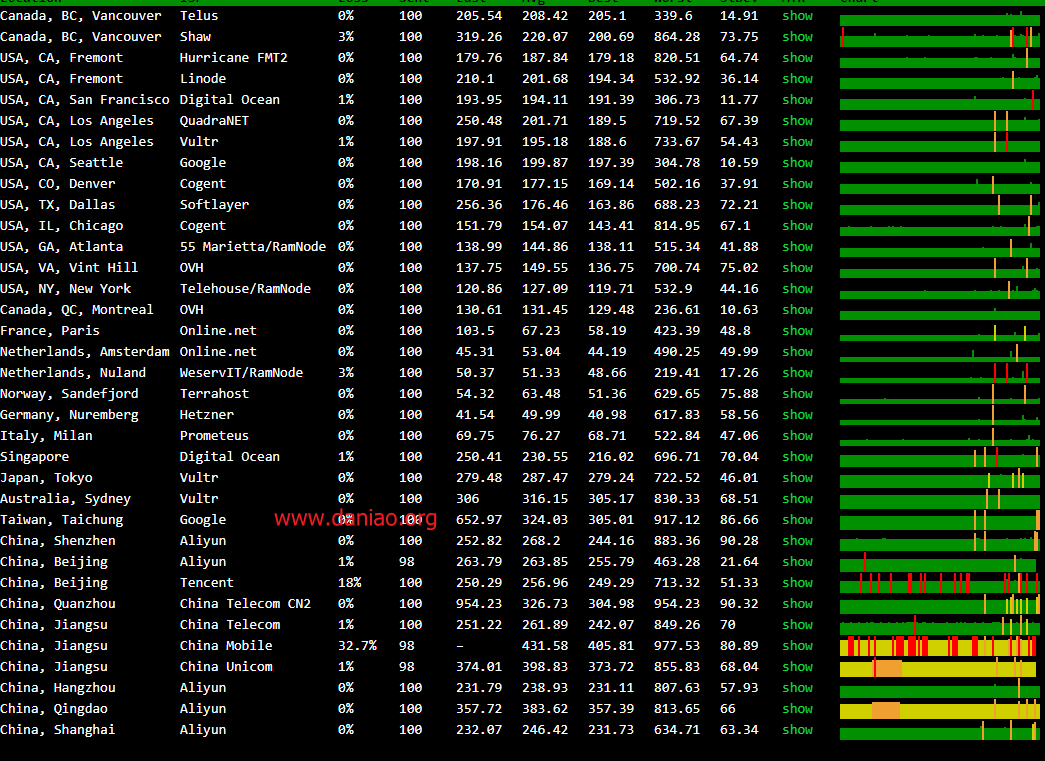Click the Prometeus ISP name
This screenshot has width=1045, height=761.
pyautogui.click(x=214, y=435)
